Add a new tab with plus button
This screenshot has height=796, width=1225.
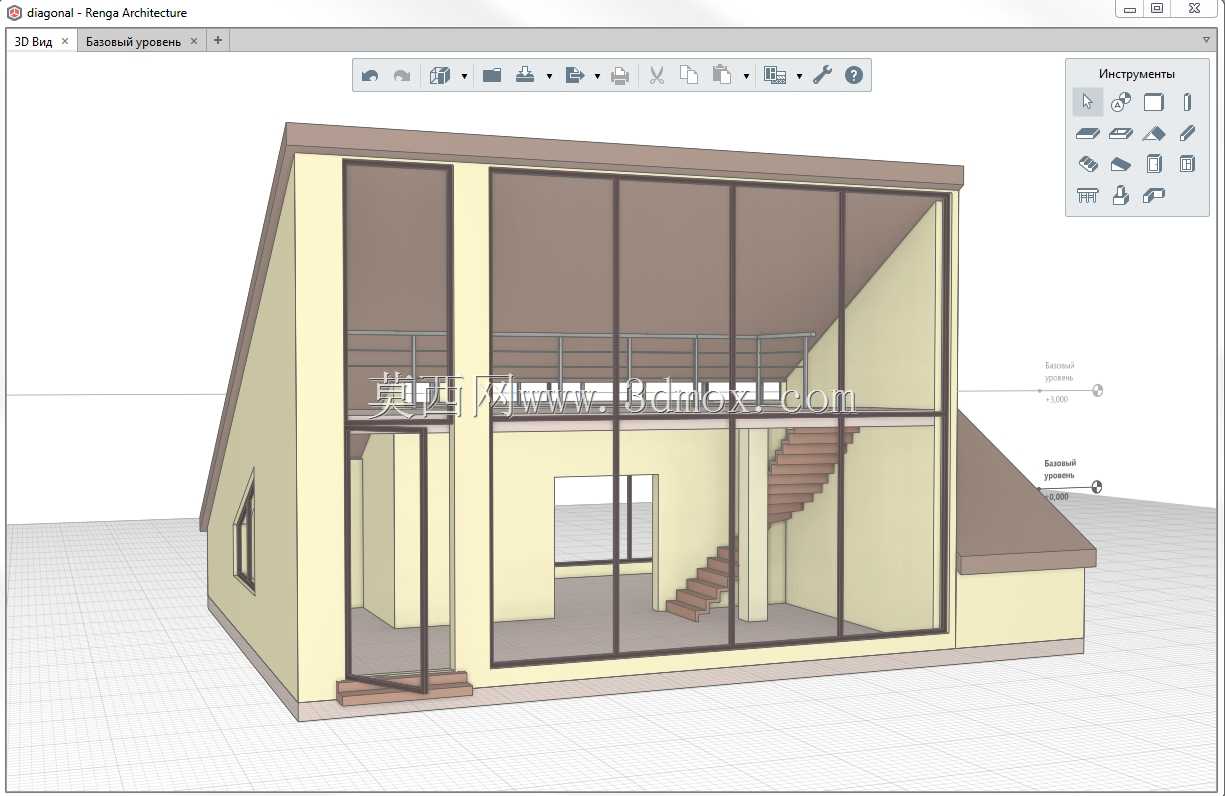(x=218, y=41)
